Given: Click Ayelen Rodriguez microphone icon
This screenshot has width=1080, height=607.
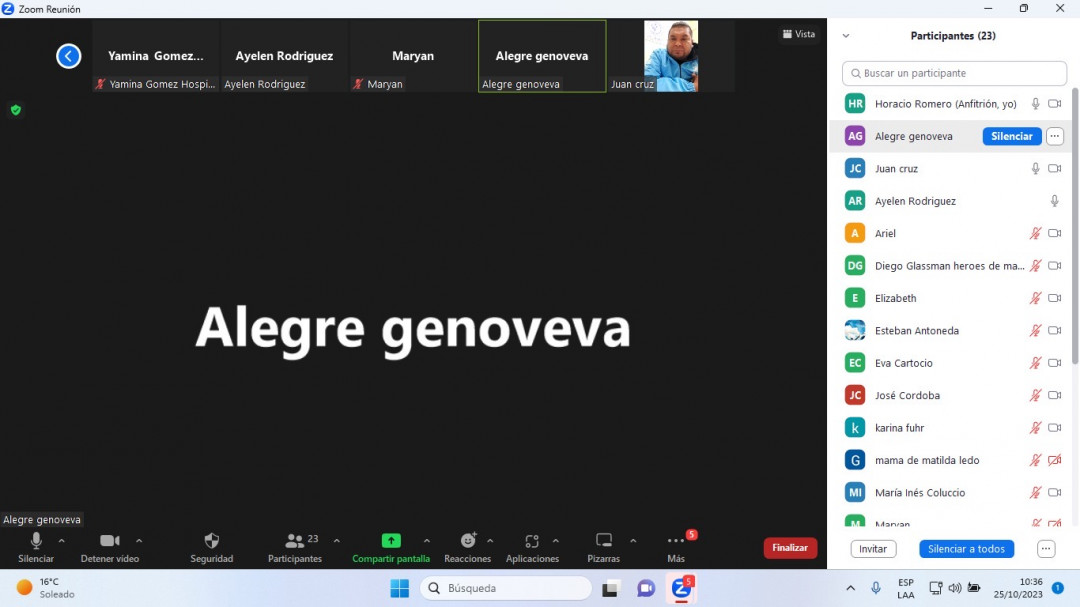Looking at the screenshot, I should tap(1055, 201).
